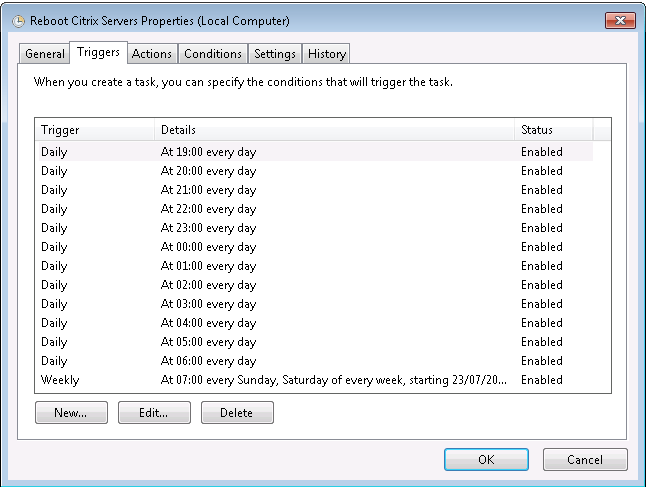Select the trigger 'At 05:00 every day'
The image size is (646, 487).
coord(314,341)
